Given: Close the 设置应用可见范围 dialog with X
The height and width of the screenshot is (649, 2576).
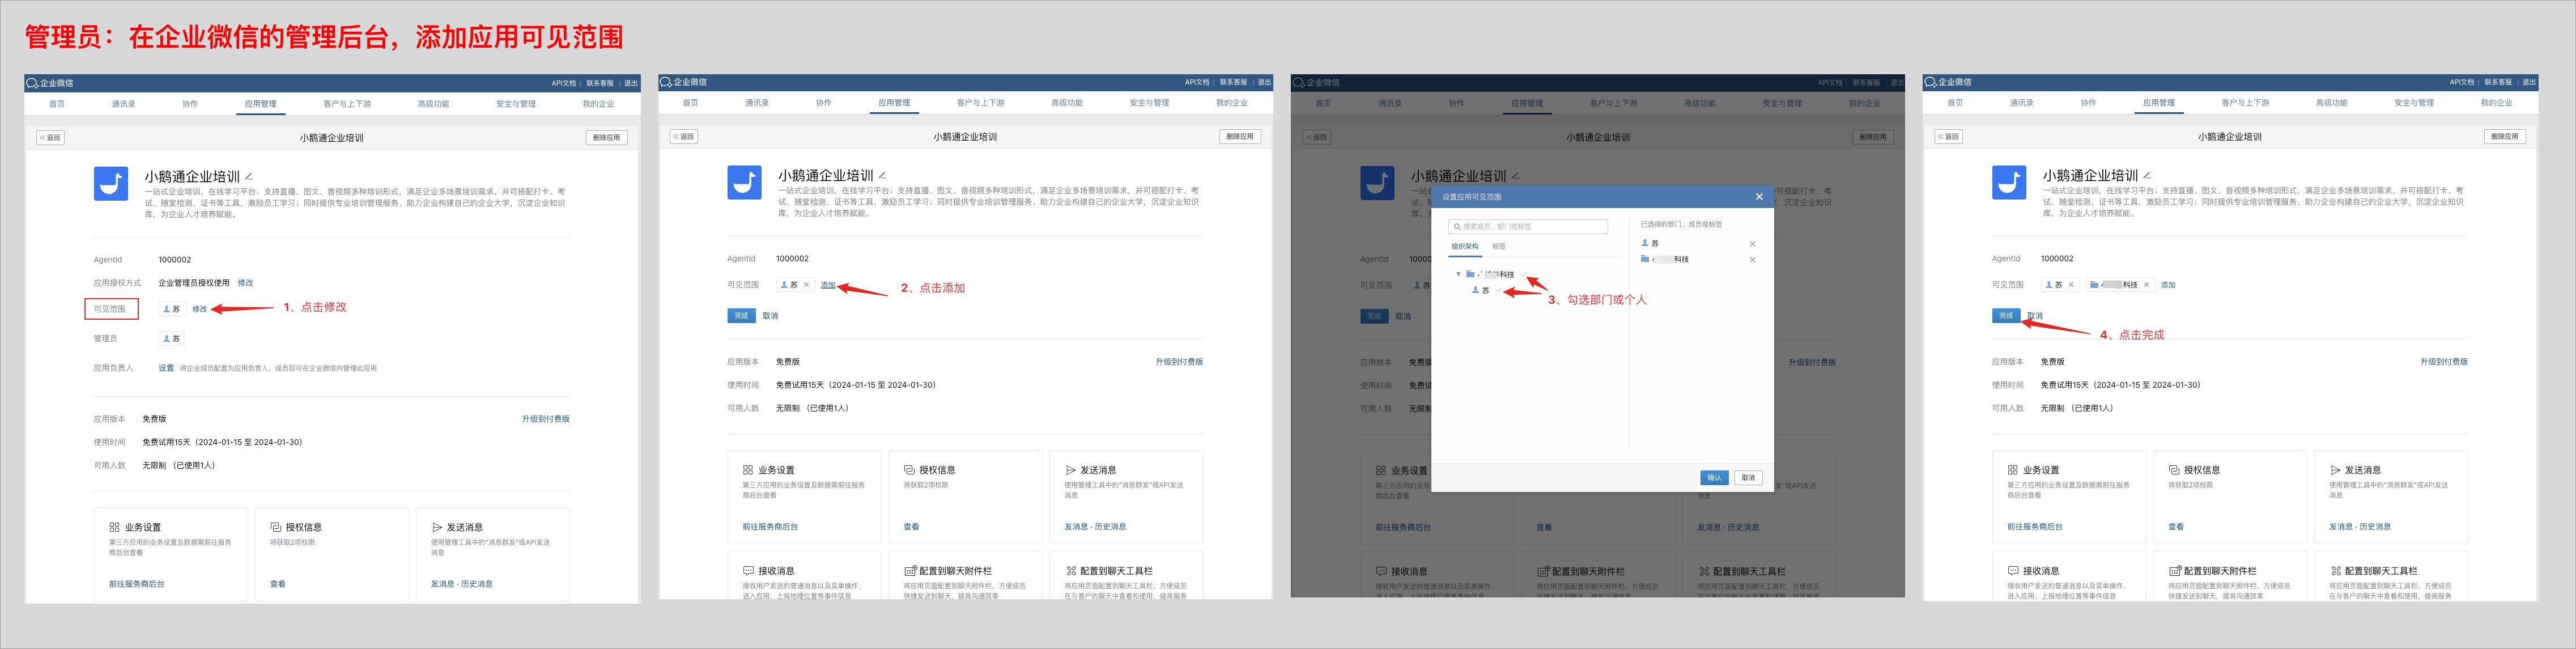Looking at the screenshot, I should click(x=1759, y=197).
